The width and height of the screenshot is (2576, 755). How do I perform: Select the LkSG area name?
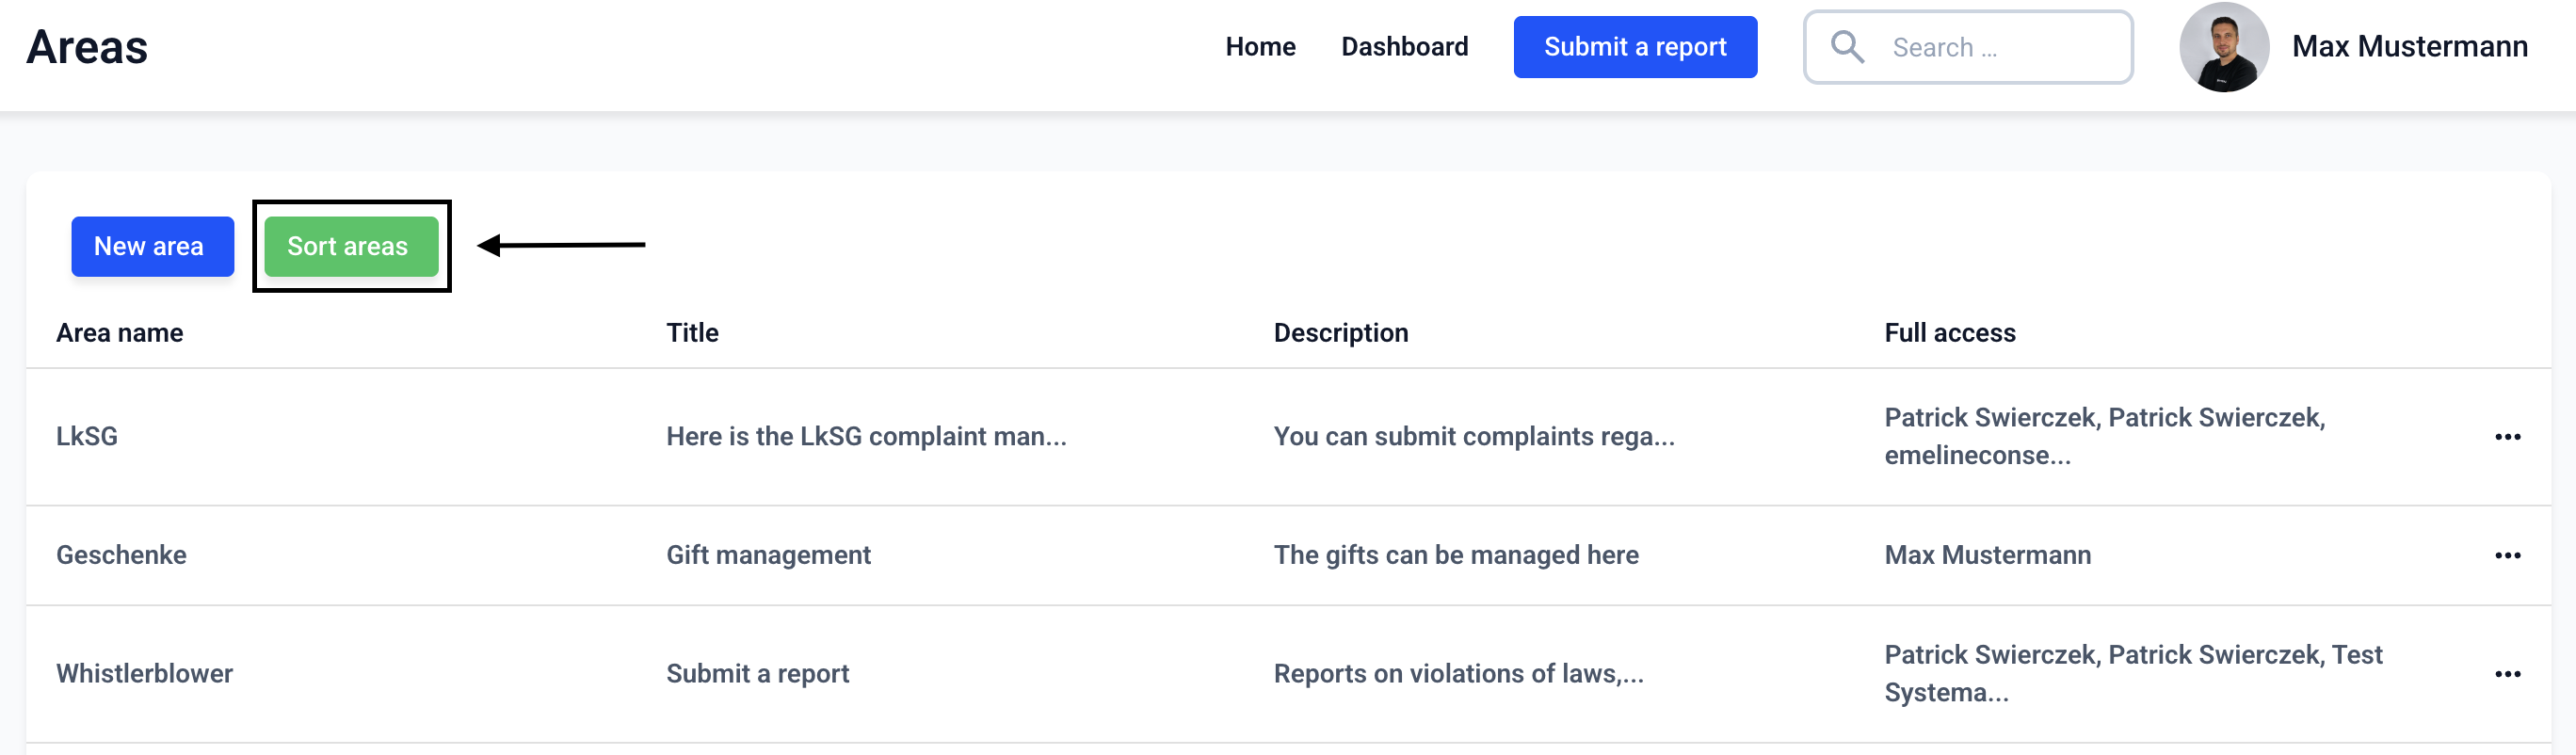(87, 437)
